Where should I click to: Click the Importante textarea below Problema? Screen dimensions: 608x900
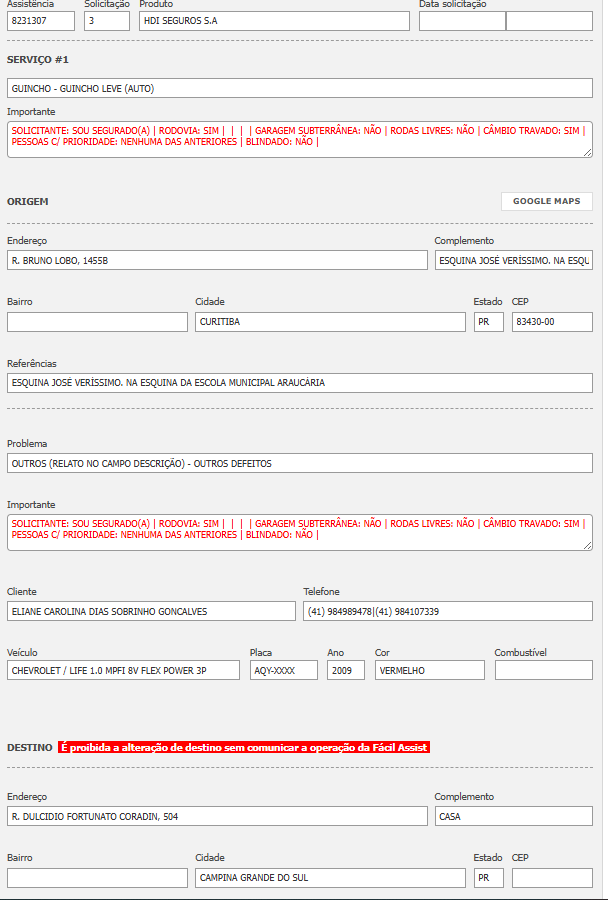pyautogui.click(x=300, y=533)
